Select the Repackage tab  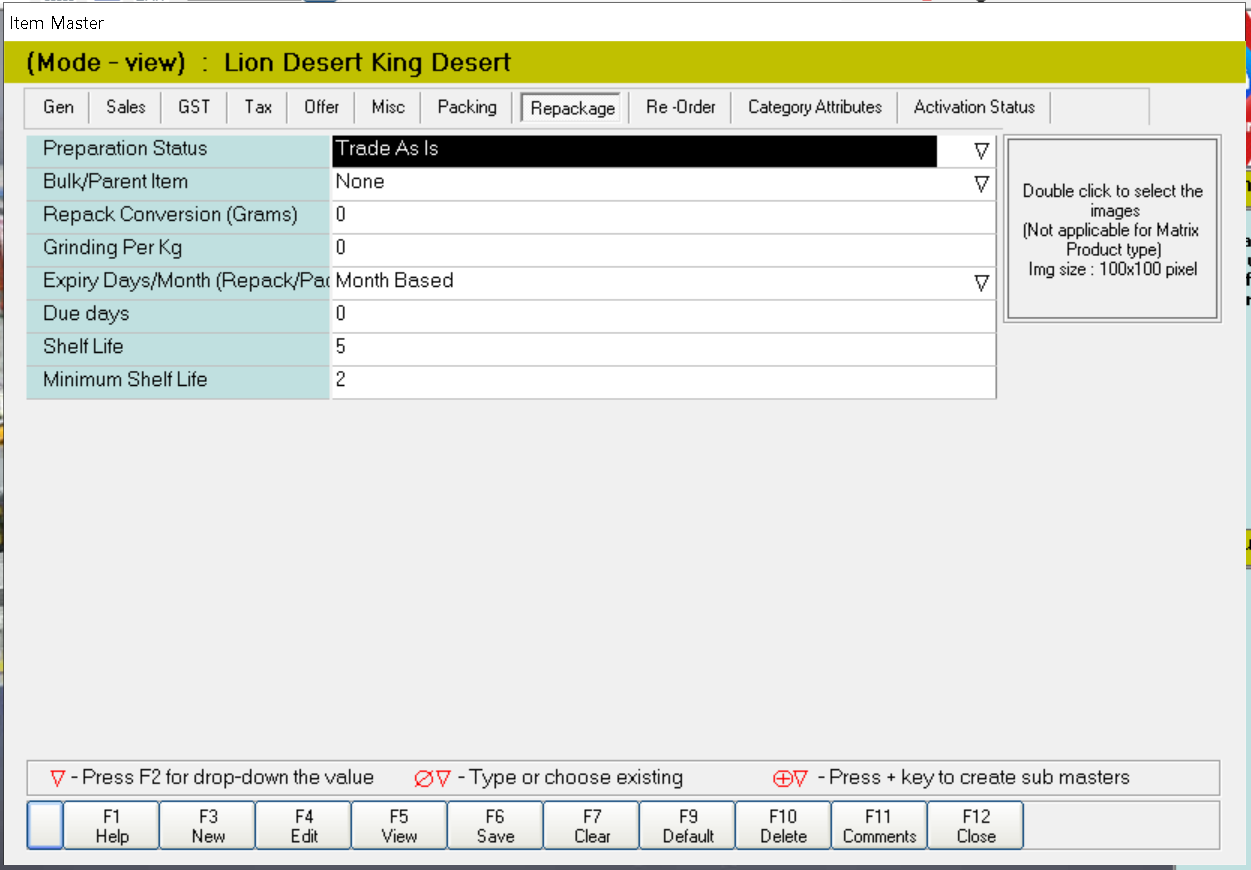click(573, 108)
